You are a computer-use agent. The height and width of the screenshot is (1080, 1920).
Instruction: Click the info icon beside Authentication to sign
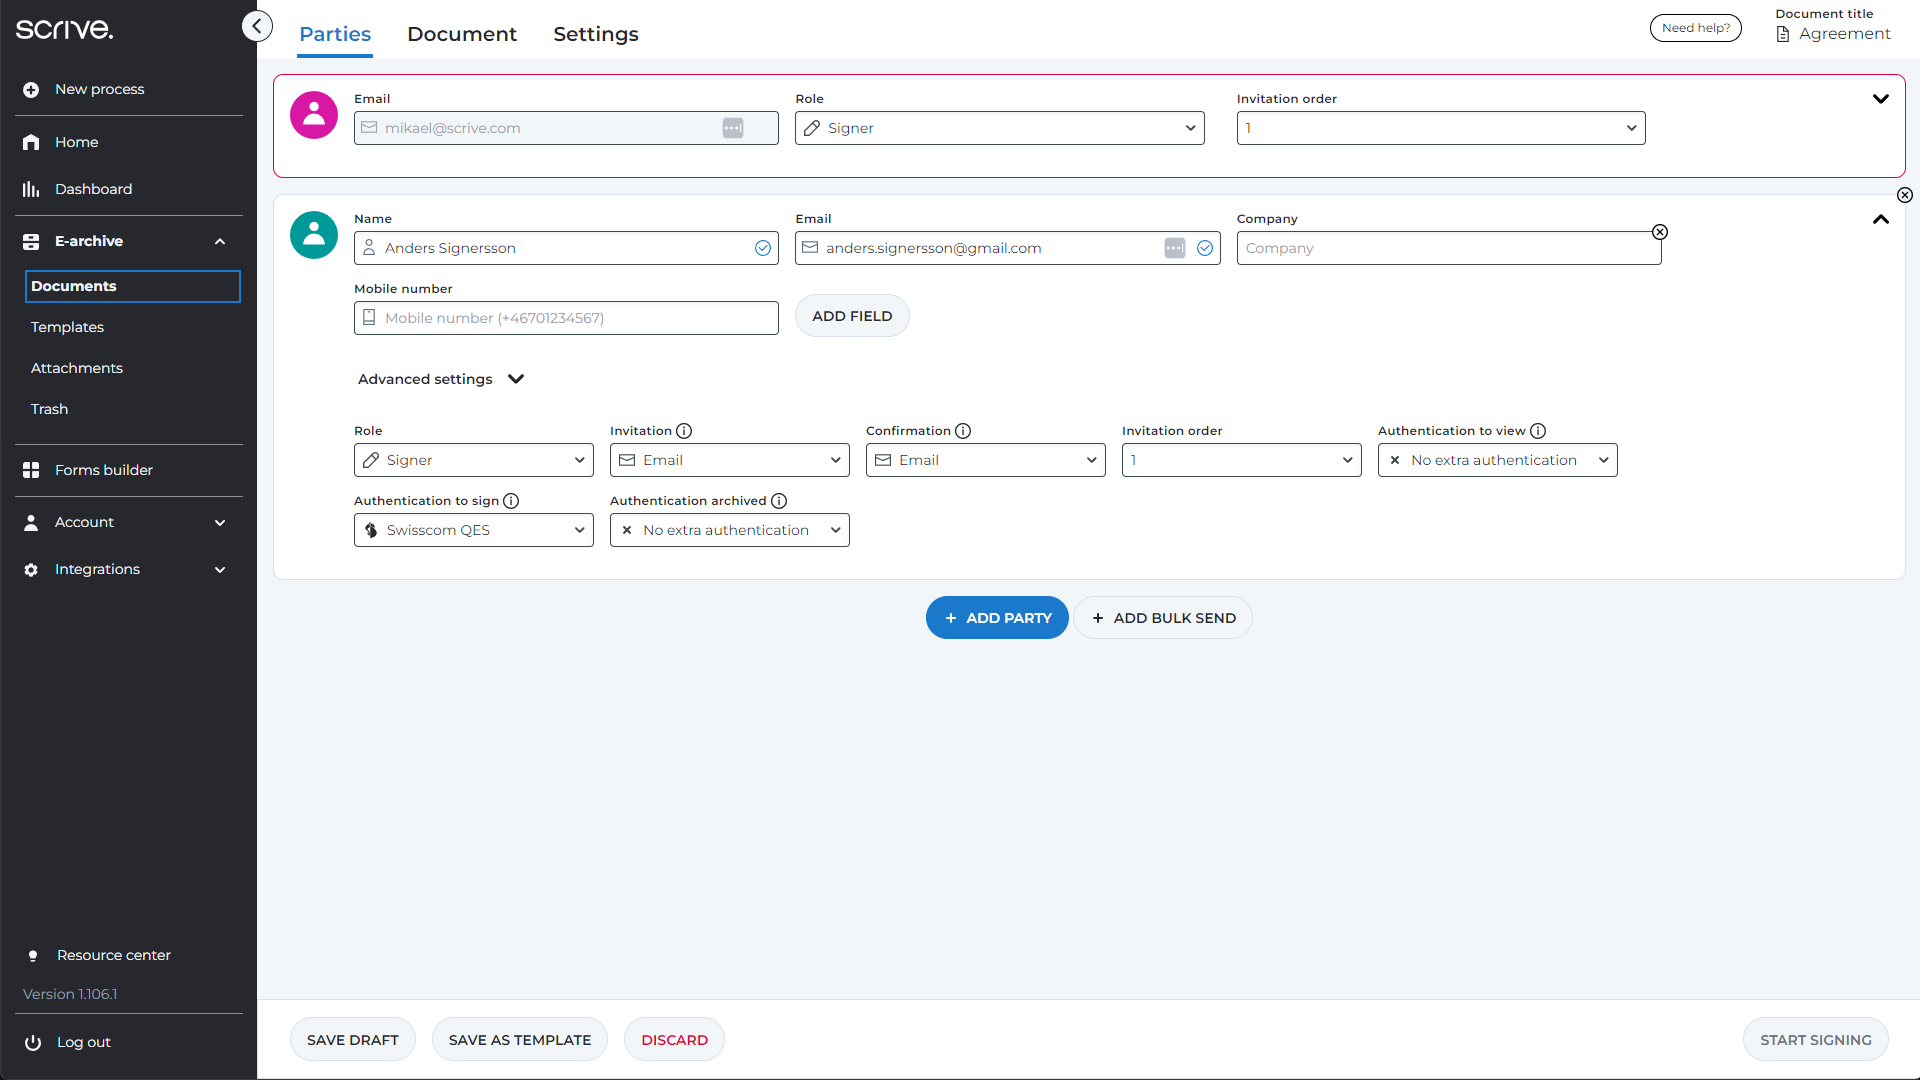click(x=511, y=501)
